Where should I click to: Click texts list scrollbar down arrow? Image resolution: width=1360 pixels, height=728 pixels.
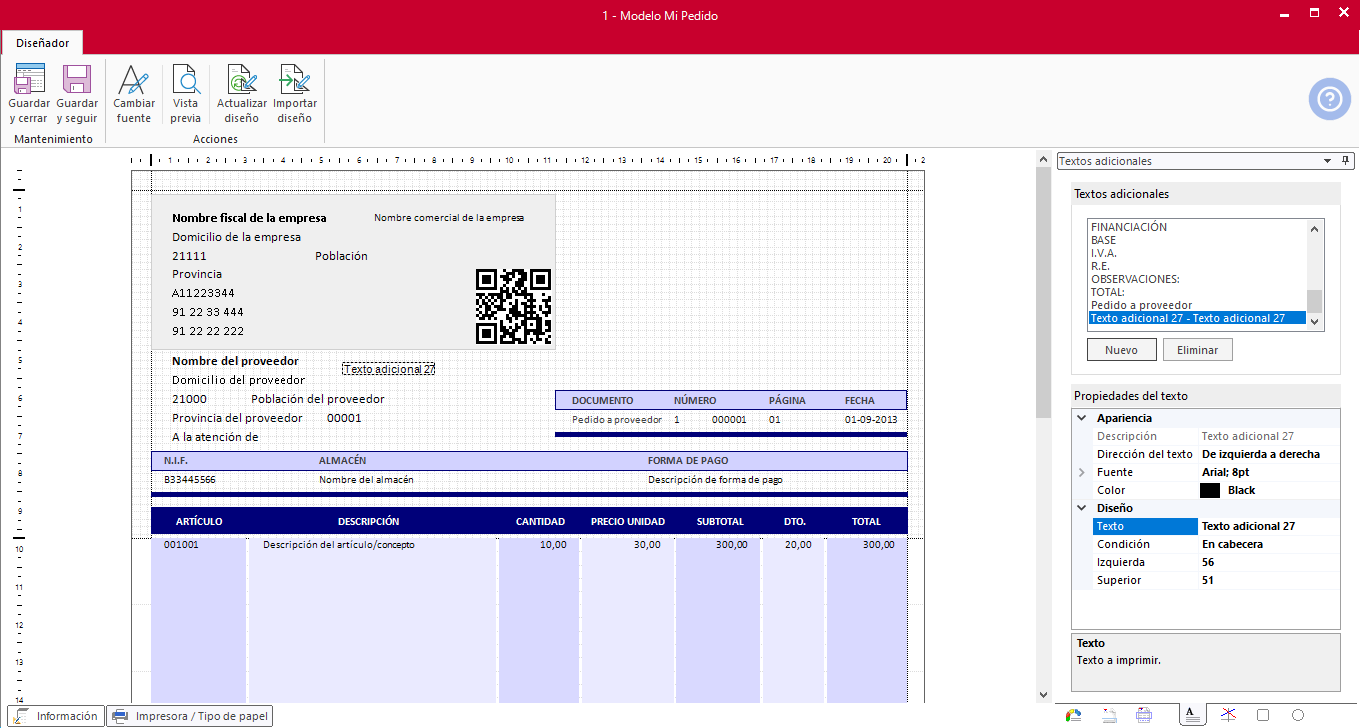[1315, 322]
